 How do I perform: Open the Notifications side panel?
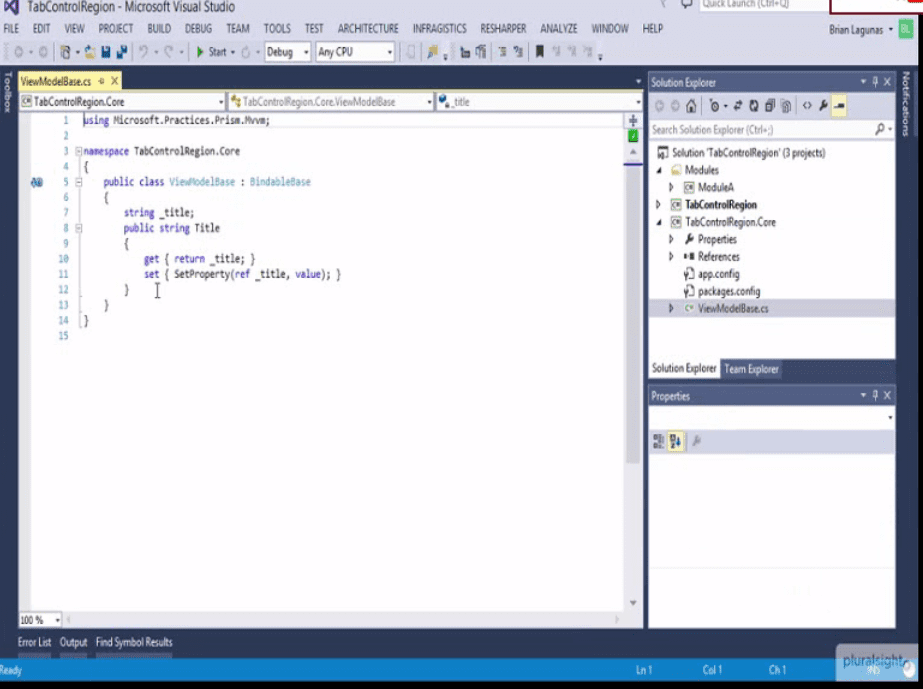pyautogui.click(x=906, y=104)
